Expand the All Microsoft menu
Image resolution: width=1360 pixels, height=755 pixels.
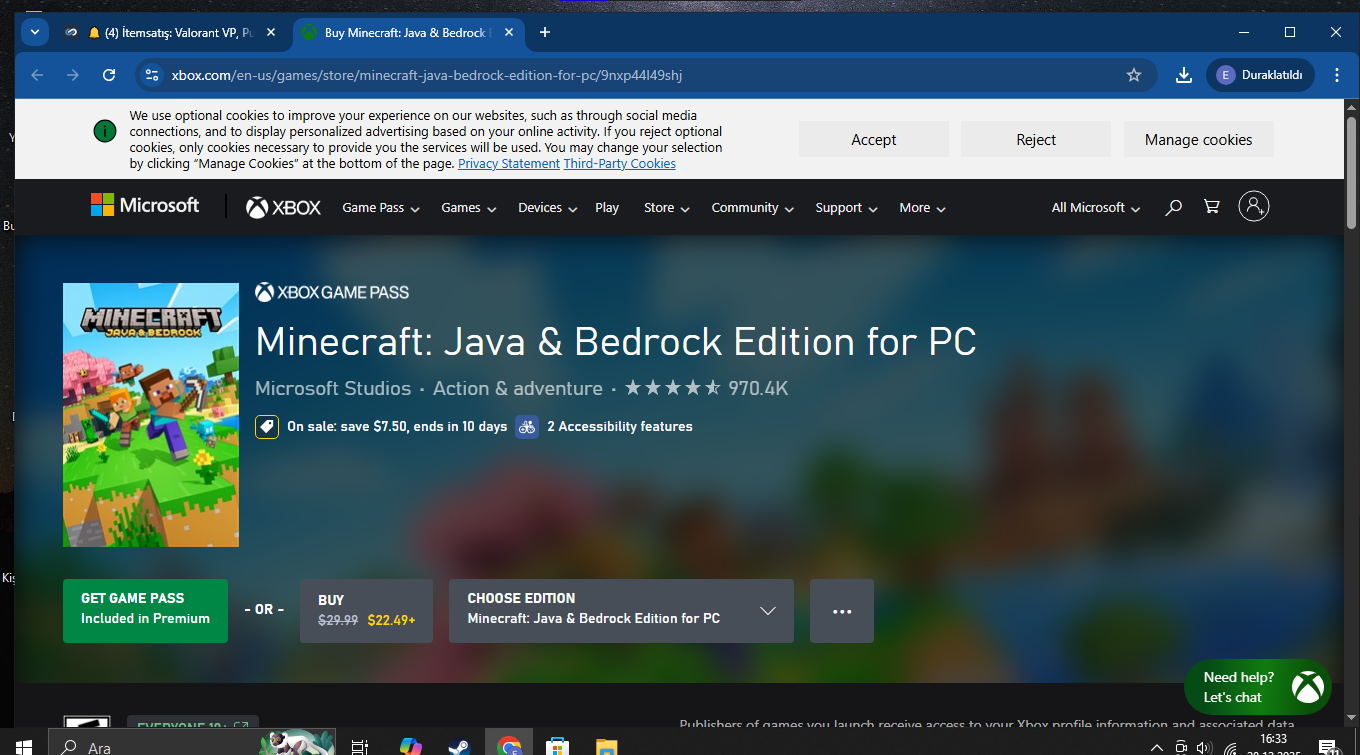(x=1096, y=208)
